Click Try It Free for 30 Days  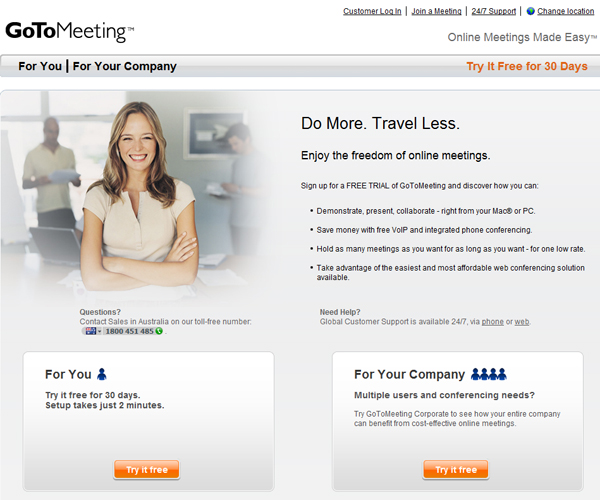point(527,66)
